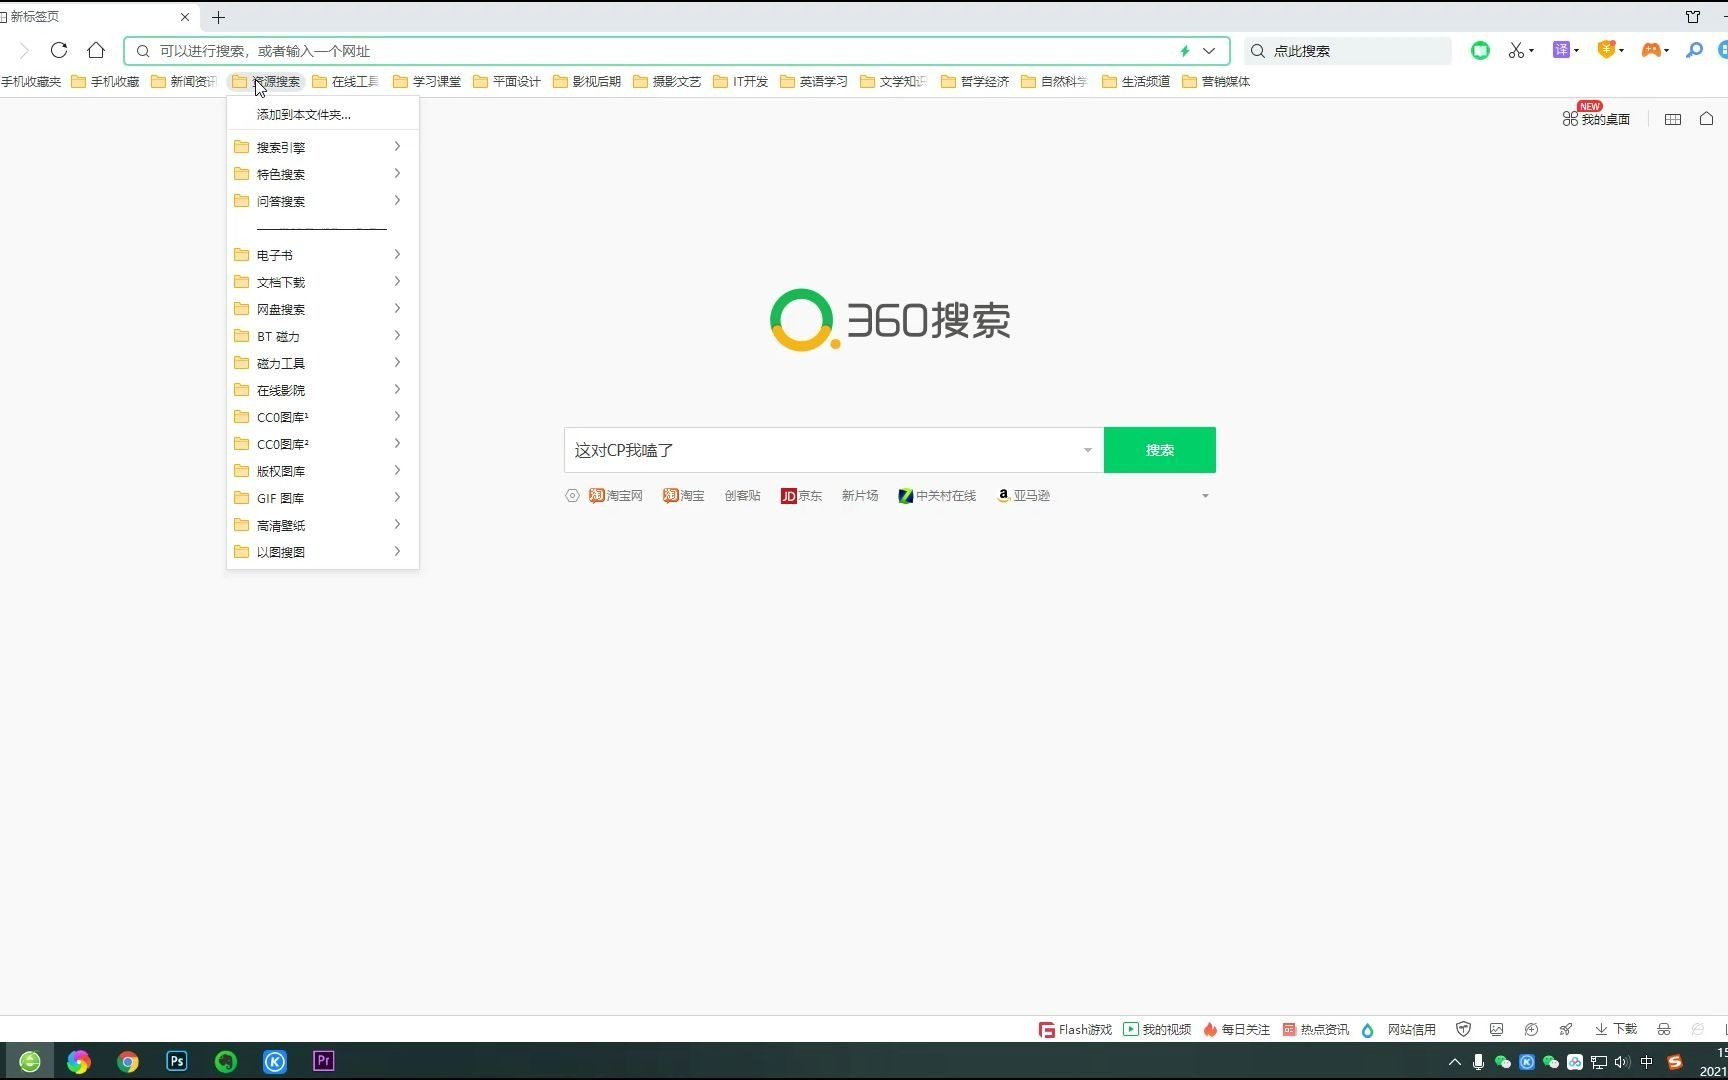Image resolution: width=1728 pixels, height=1080 pixels.
Task: Open 淘宝网 quick link
Action: [x=615, y=495]
